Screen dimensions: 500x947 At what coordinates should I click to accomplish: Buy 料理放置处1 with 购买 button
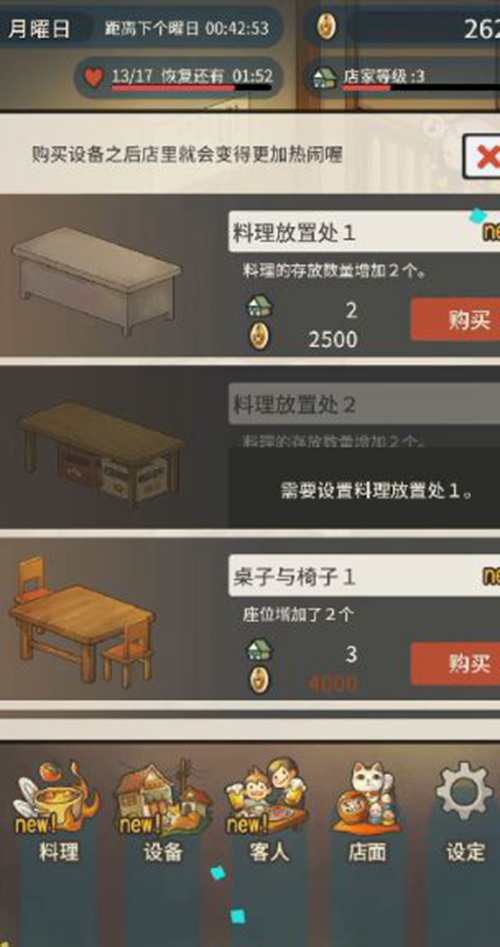point(457,319)
